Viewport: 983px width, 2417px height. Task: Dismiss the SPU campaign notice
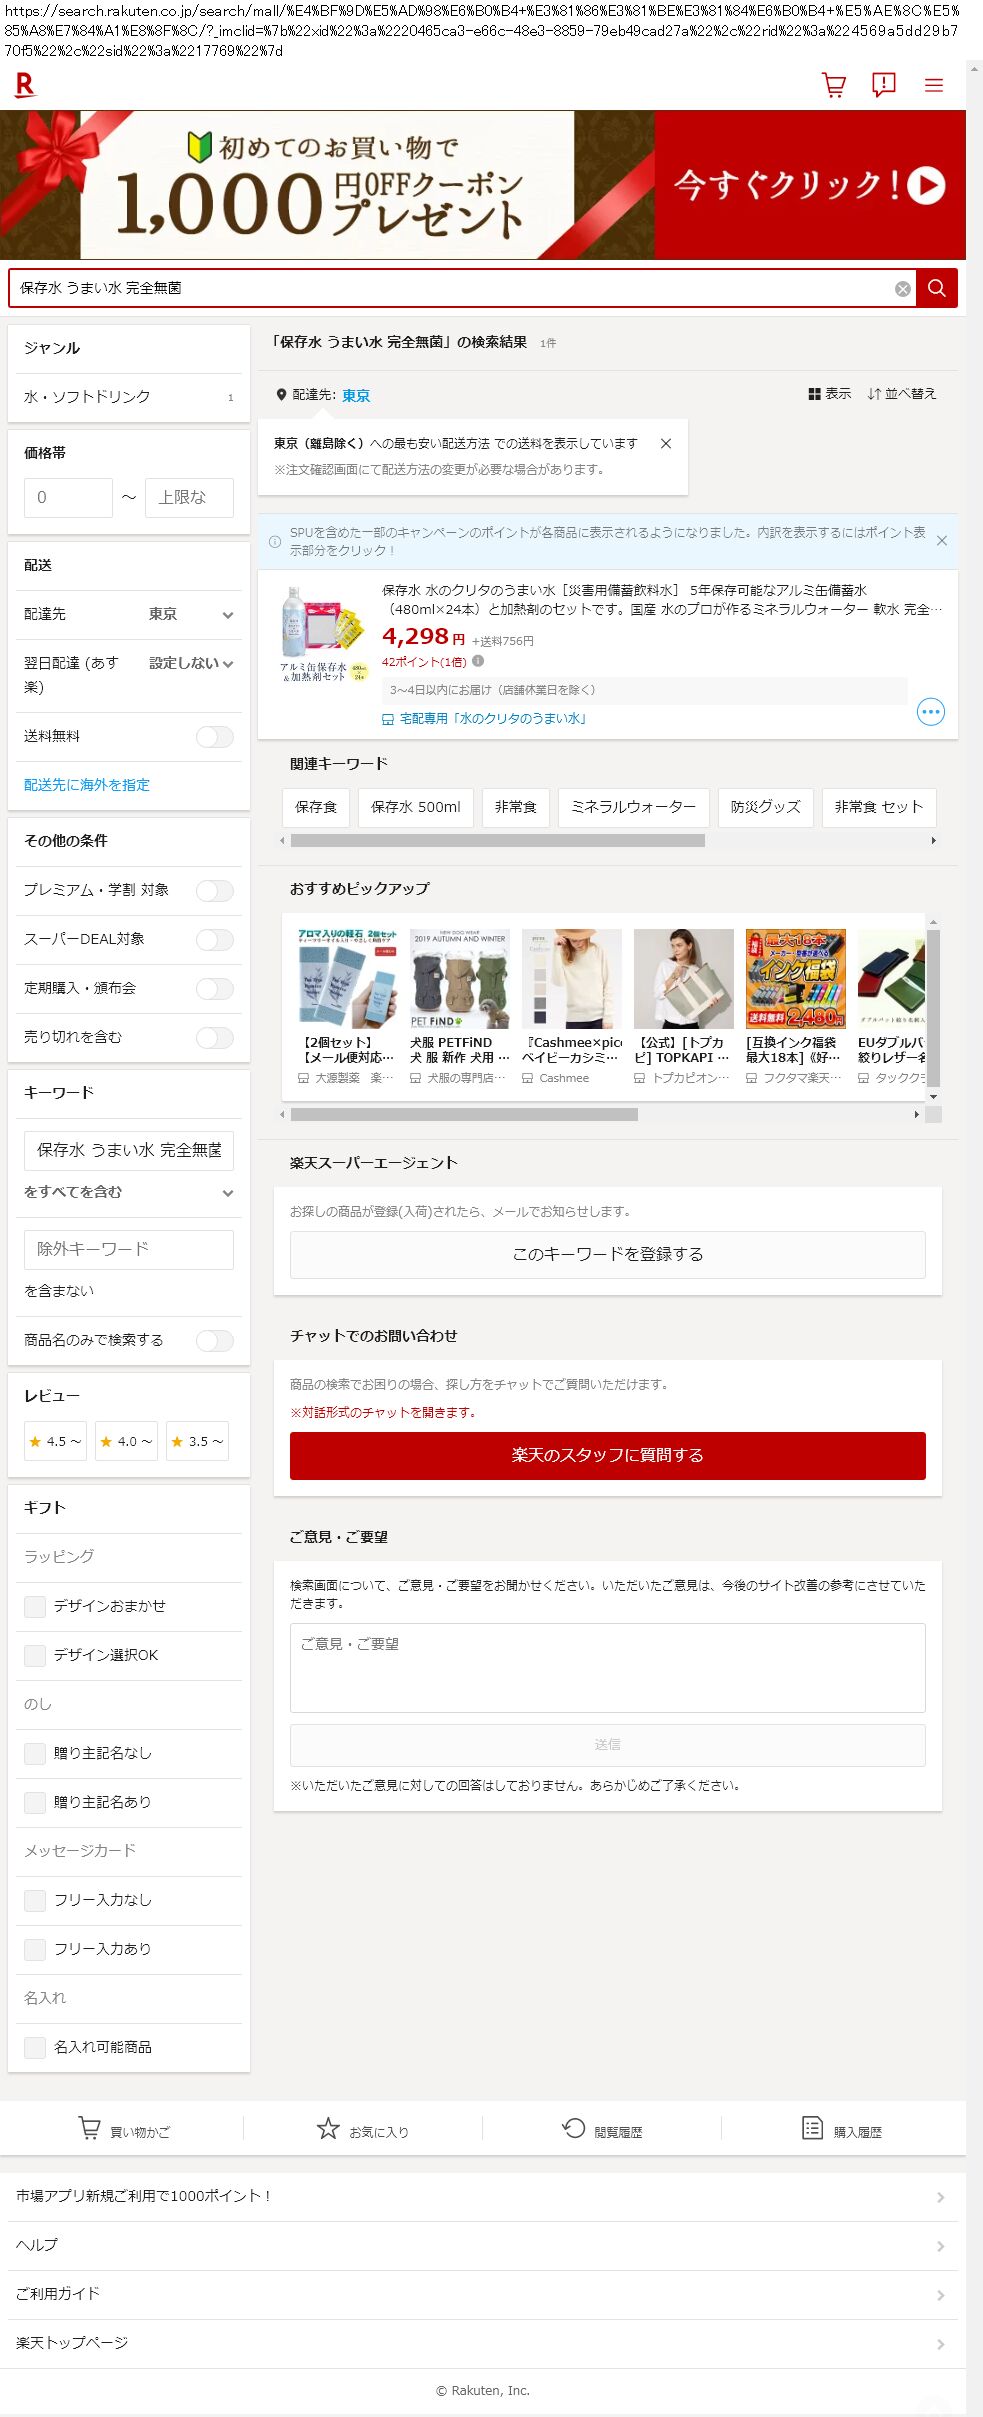click(x=942, y=541)
